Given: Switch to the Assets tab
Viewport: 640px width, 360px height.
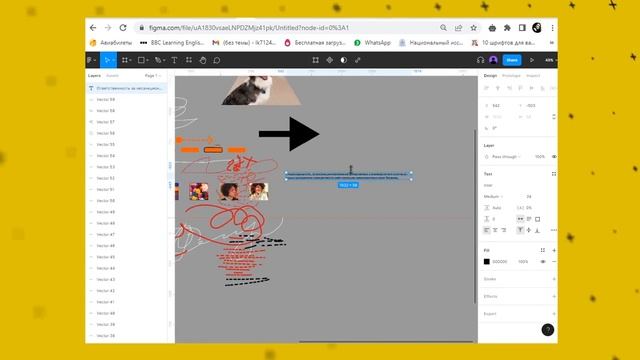Looking at the screenshot, I should coord(112,76).
